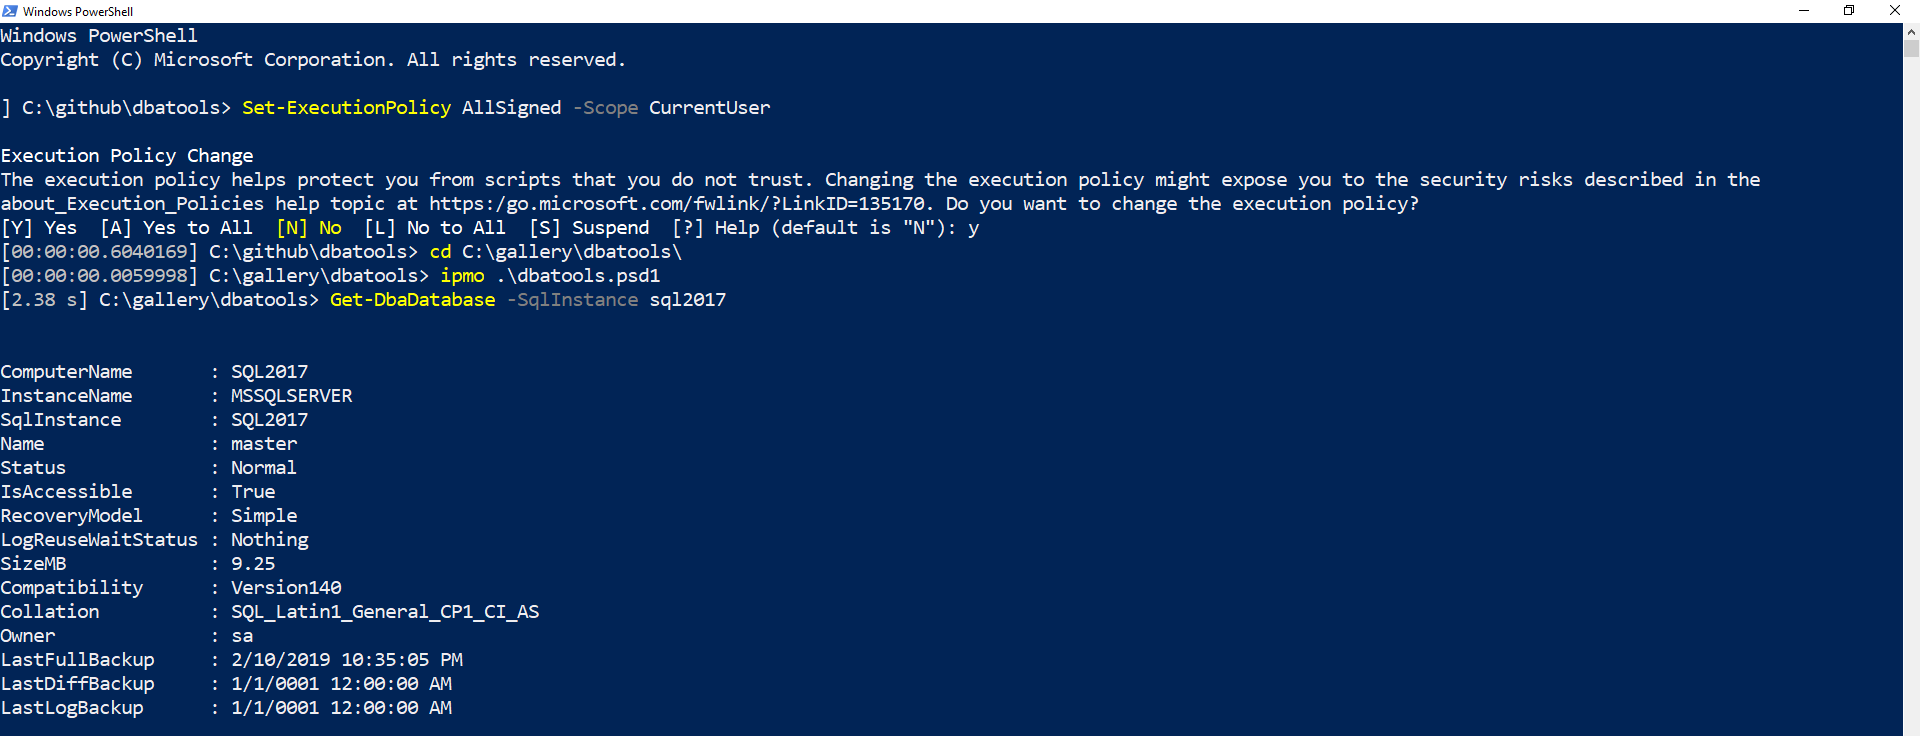Click the scrollbar up arrow
1920x736 pixels.
click(x=1911, y=31)
